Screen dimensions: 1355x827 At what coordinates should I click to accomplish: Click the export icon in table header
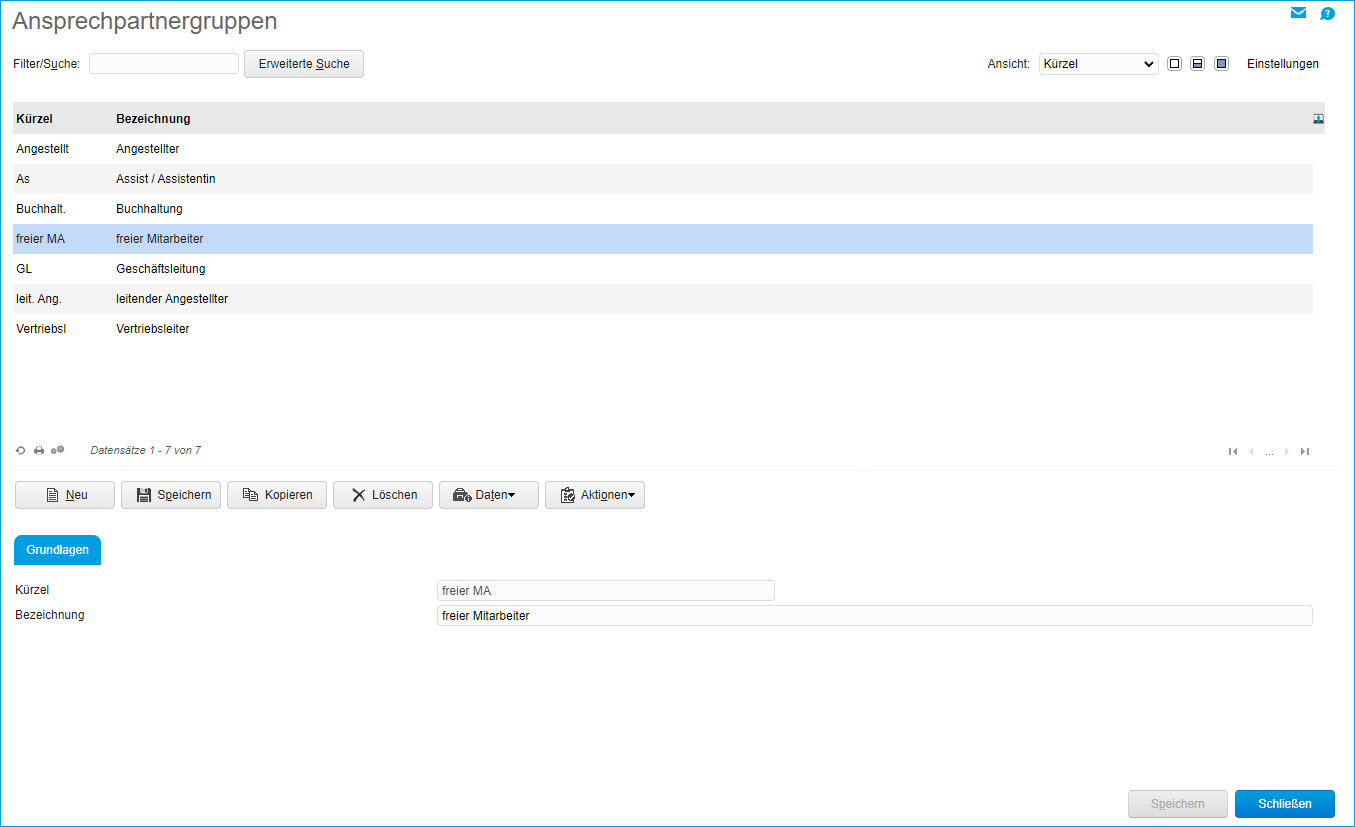(1318, 119)
